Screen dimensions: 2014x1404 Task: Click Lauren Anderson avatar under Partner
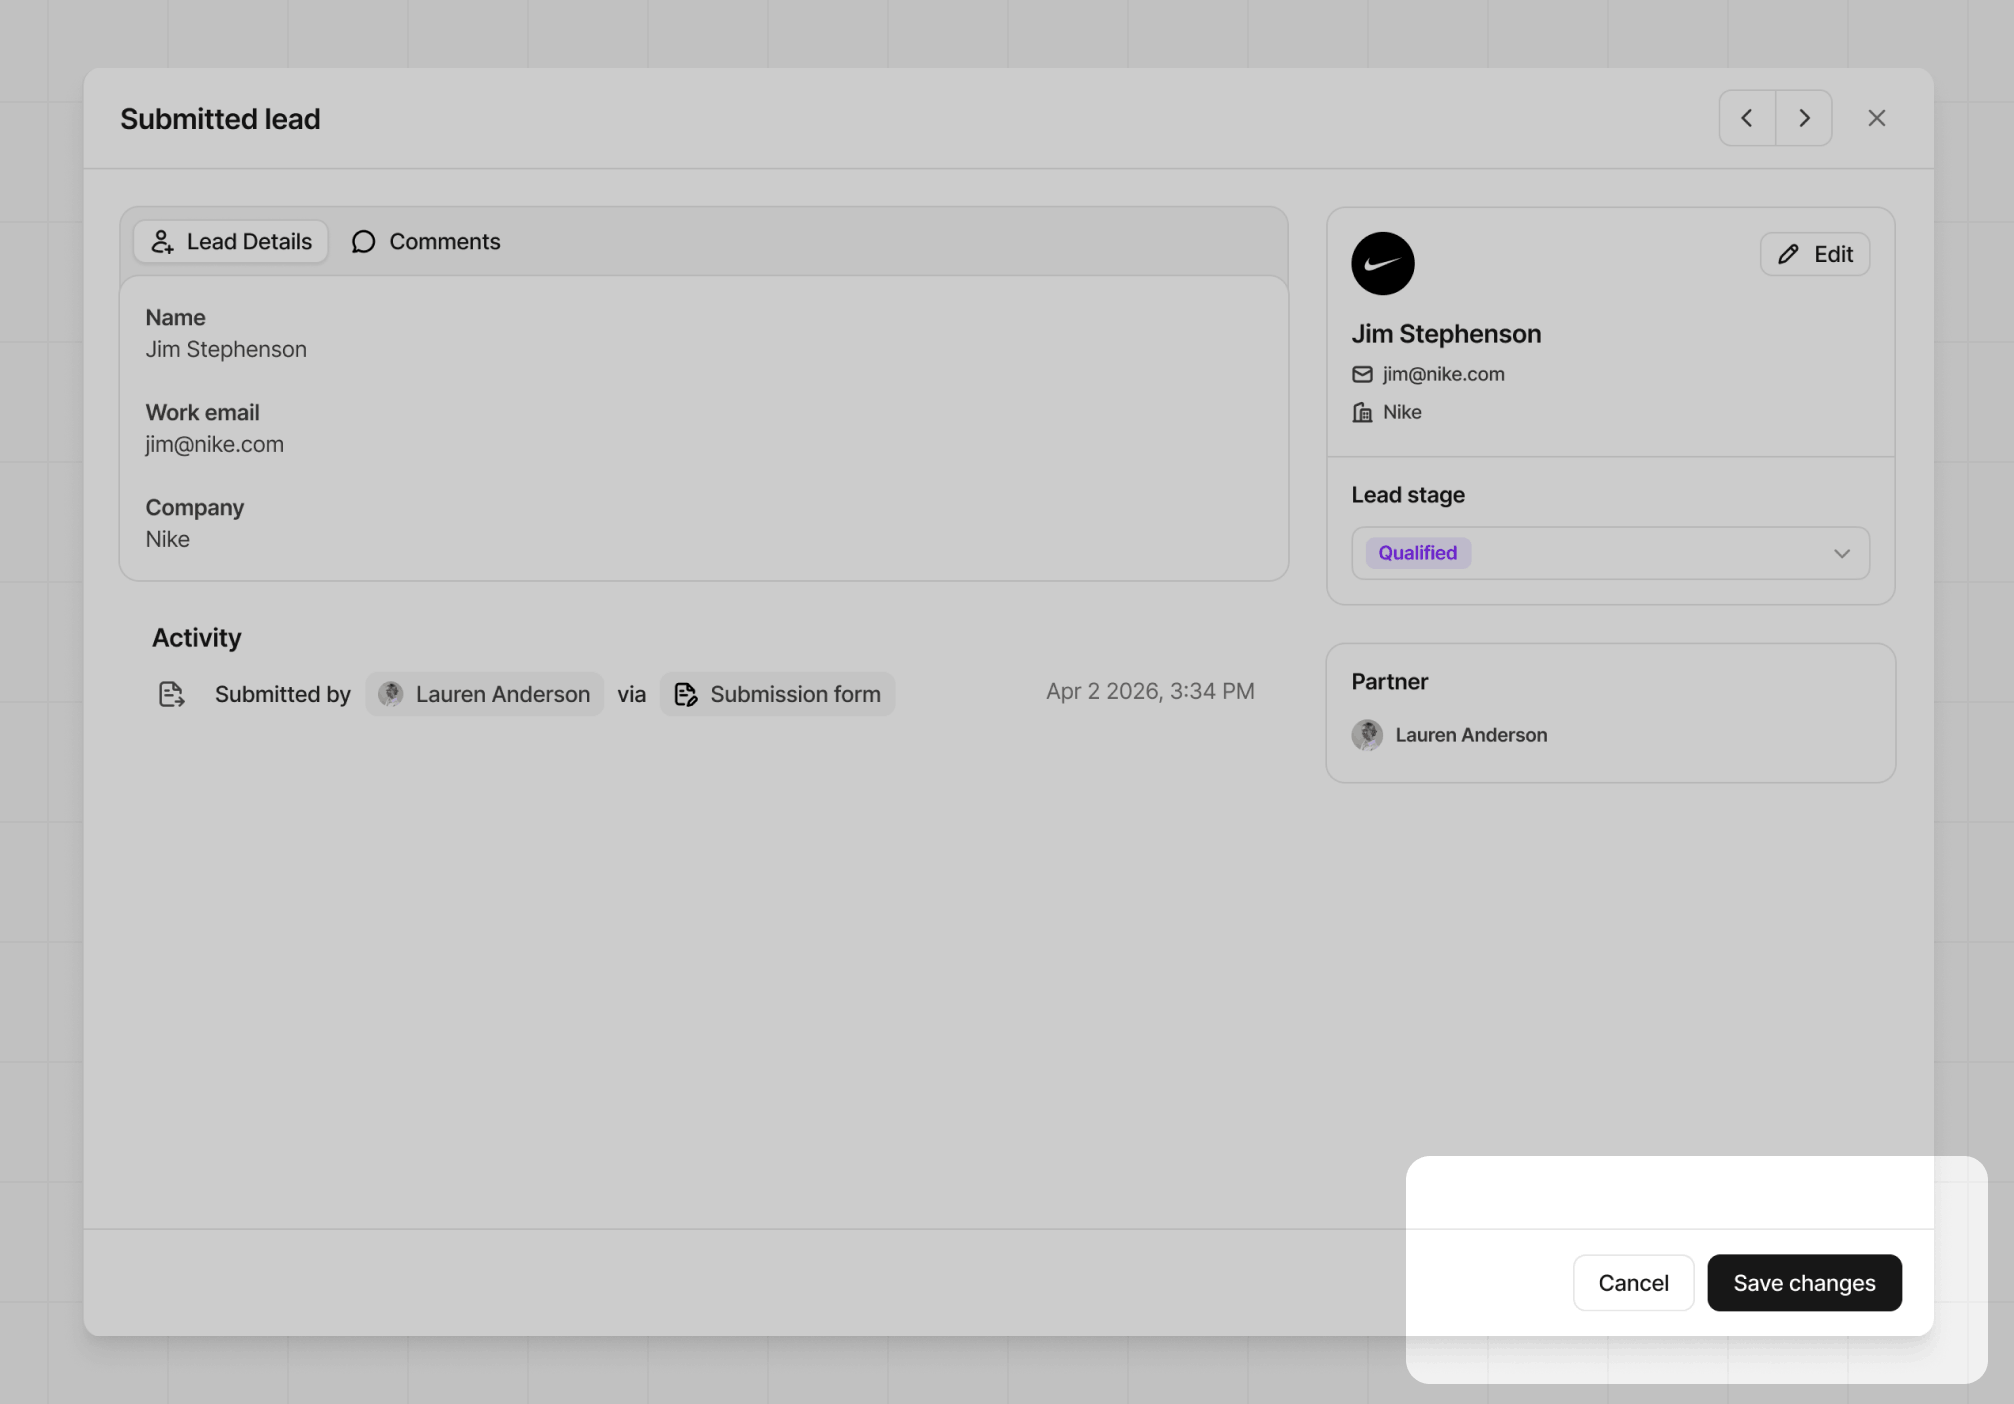coord(1367,735)
